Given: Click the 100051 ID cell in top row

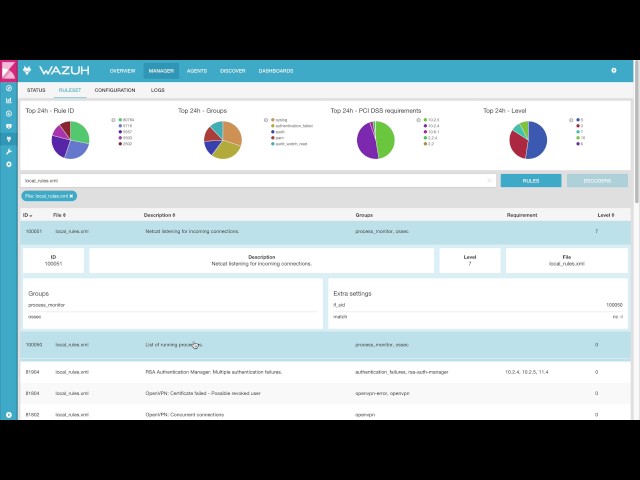Looking at the screenshot, I should [34, 231].
